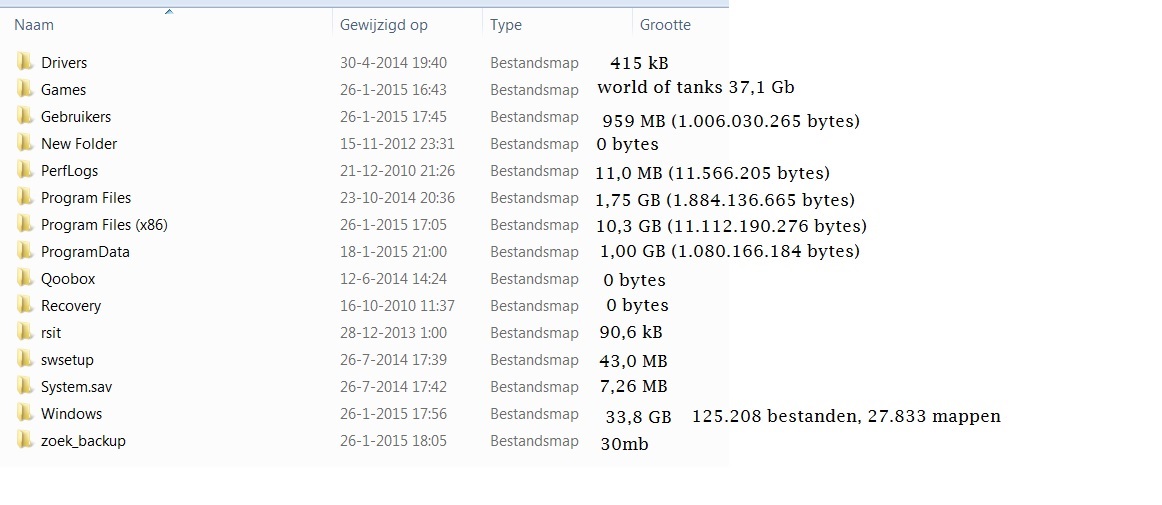1162x505 pixels.
Task: Select the swsetup folder name
Action: coord(67,360)
